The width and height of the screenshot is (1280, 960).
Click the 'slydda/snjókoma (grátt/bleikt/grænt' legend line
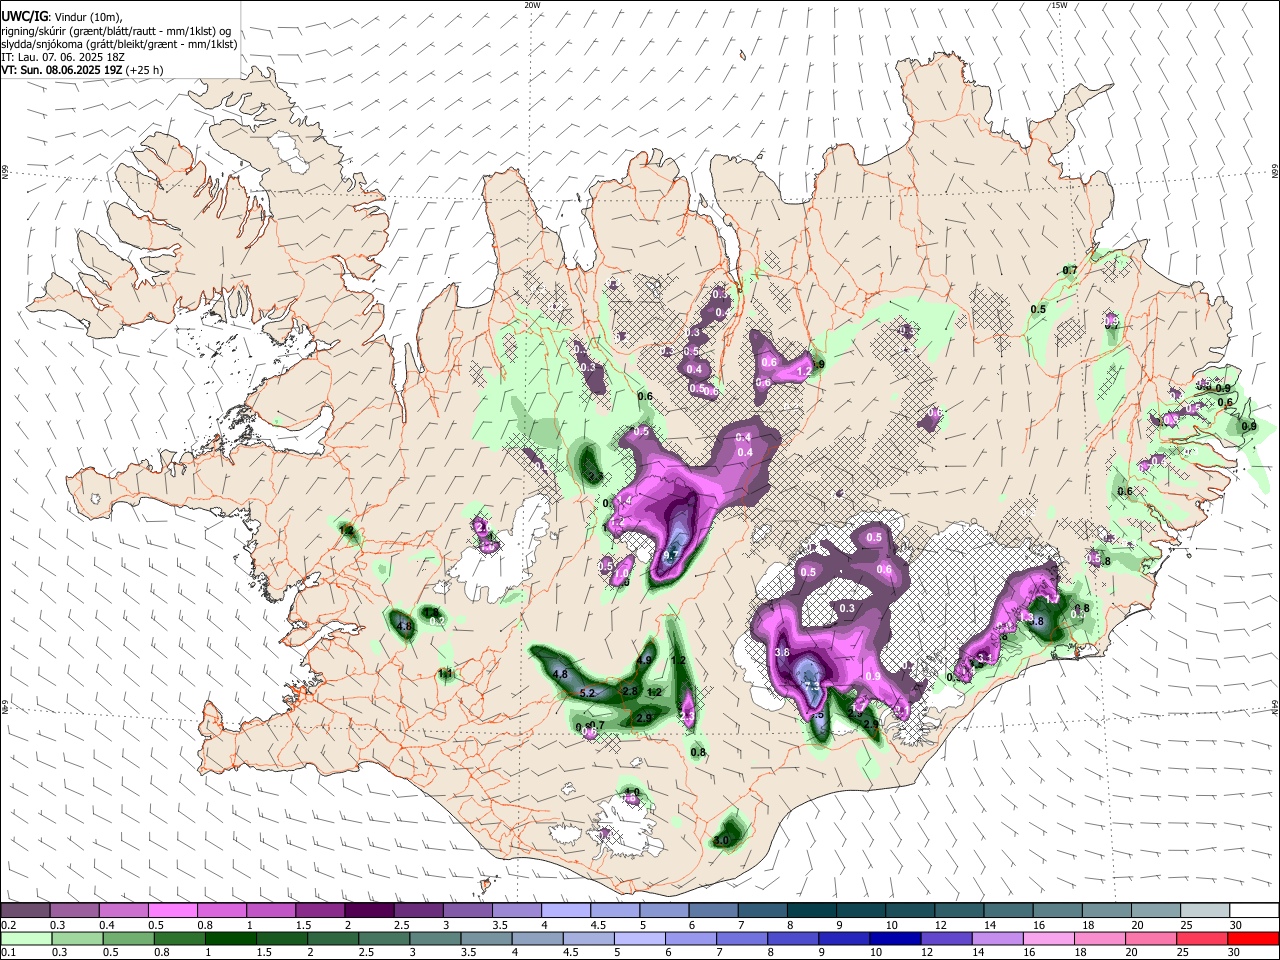tap(119, 44)
